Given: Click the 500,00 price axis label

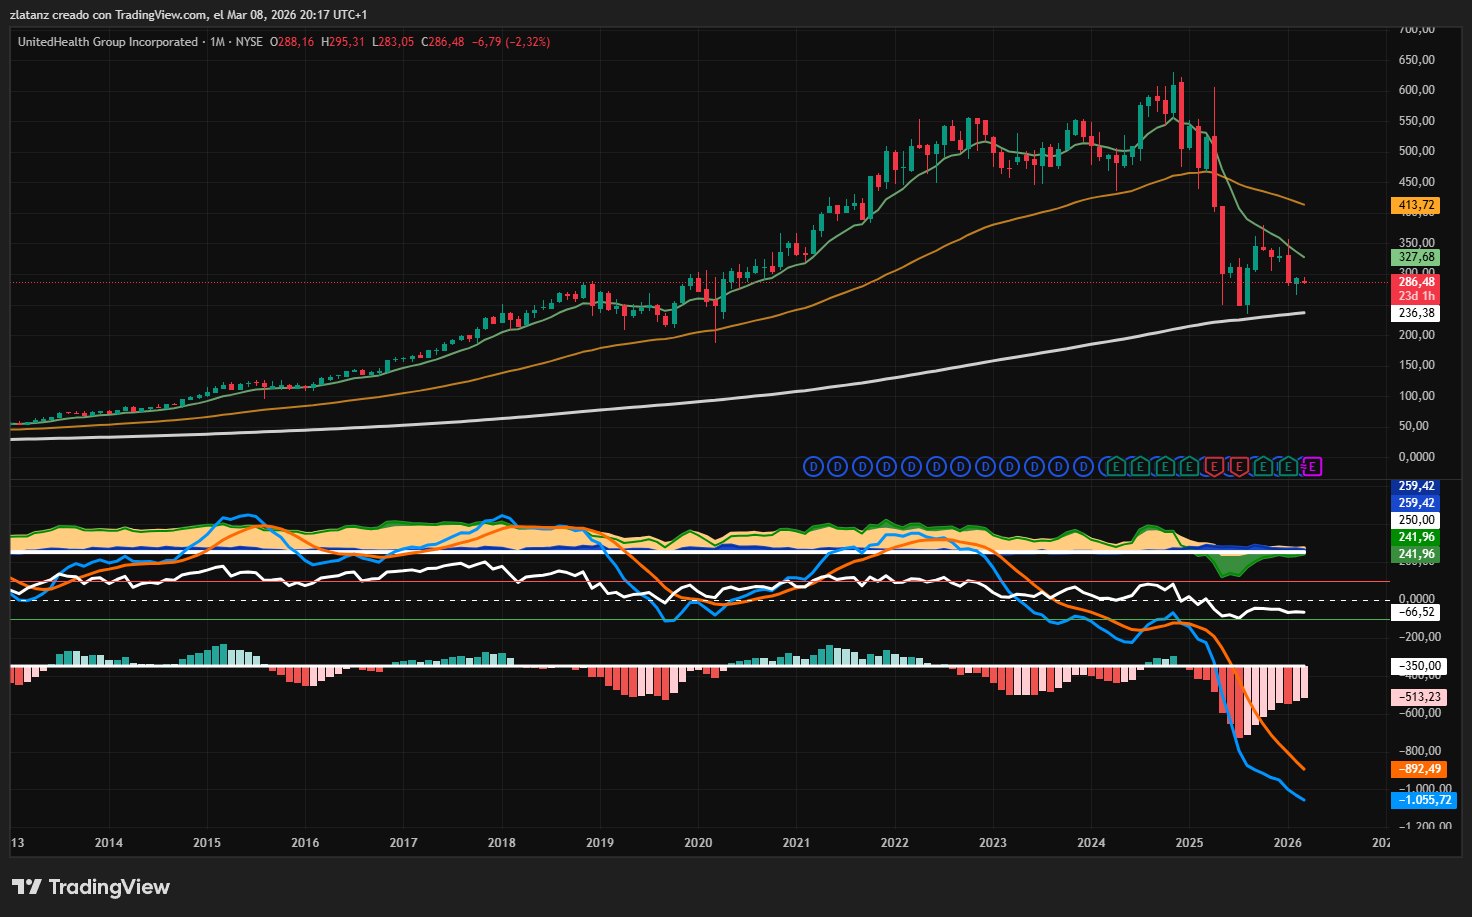Looking at the screenshot, I should pos(1416,151).
